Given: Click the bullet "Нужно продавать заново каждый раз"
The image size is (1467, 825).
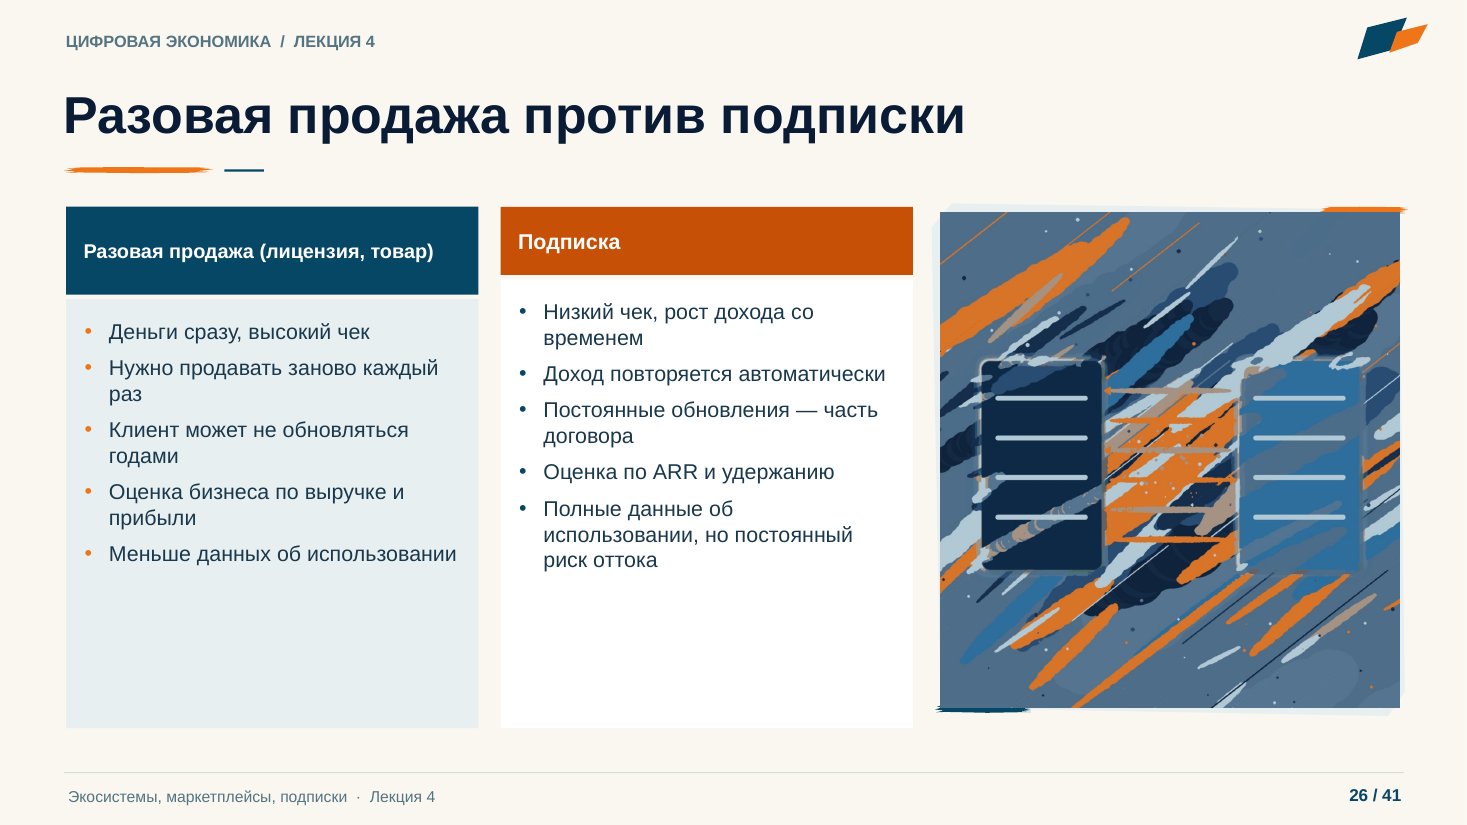Looking at the screenshot, I should click(x=273, y=381).
